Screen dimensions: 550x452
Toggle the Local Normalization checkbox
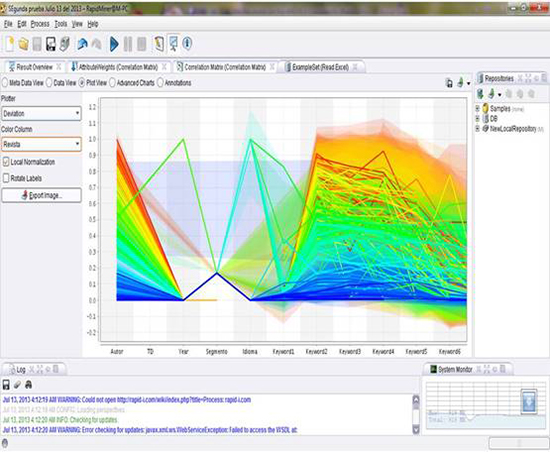6,162
